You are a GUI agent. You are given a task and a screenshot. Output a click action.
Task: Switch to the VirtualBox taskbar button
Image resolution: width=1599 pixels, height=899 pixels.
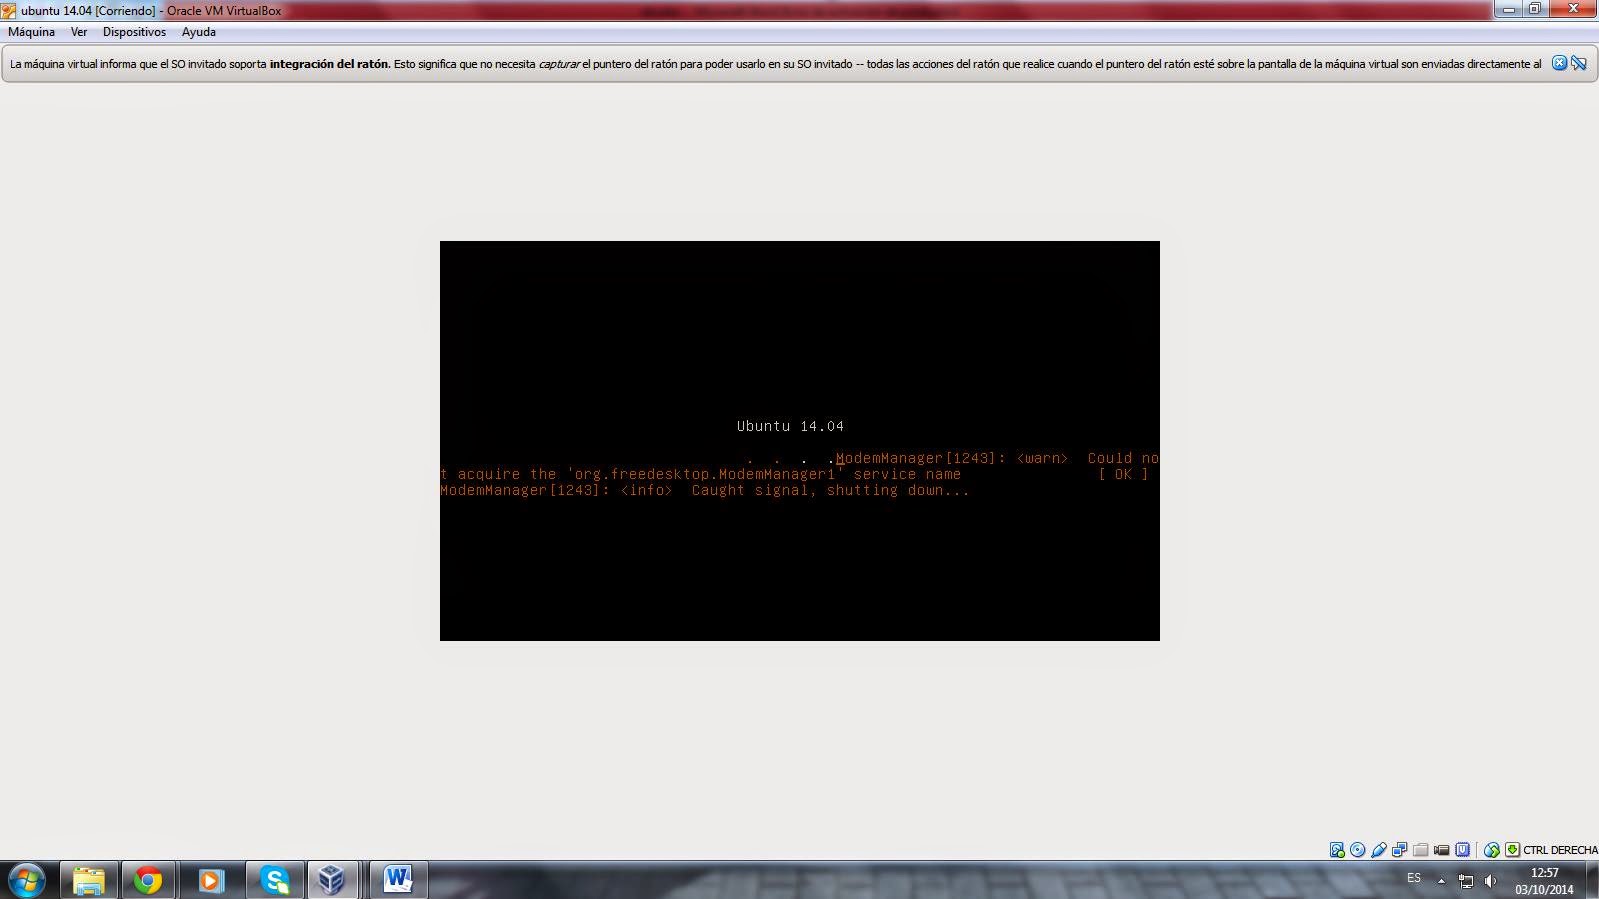coord(332,880)
